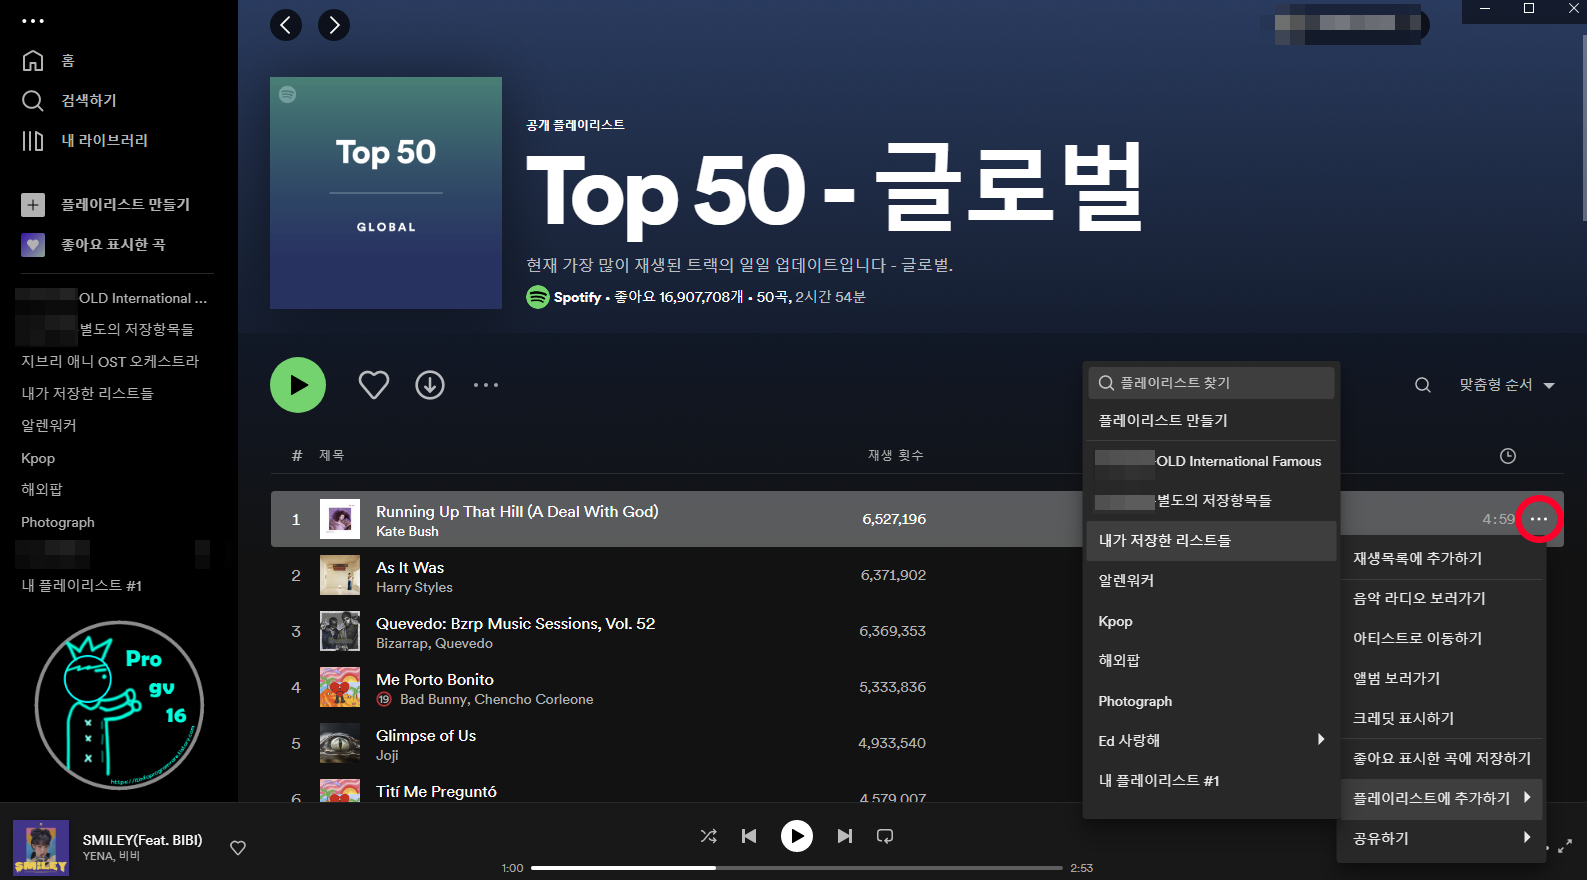
Task: Open library icon in sidebar
Action: pyautogui.click(x=33, y=140)
